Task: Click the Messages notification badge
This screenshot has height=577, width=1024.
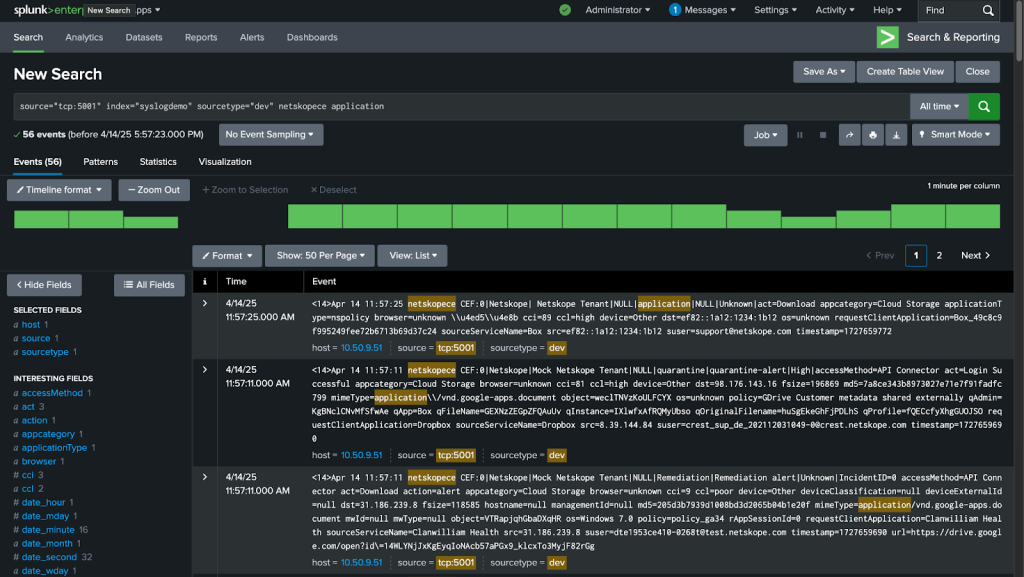Action: point(675,10)
